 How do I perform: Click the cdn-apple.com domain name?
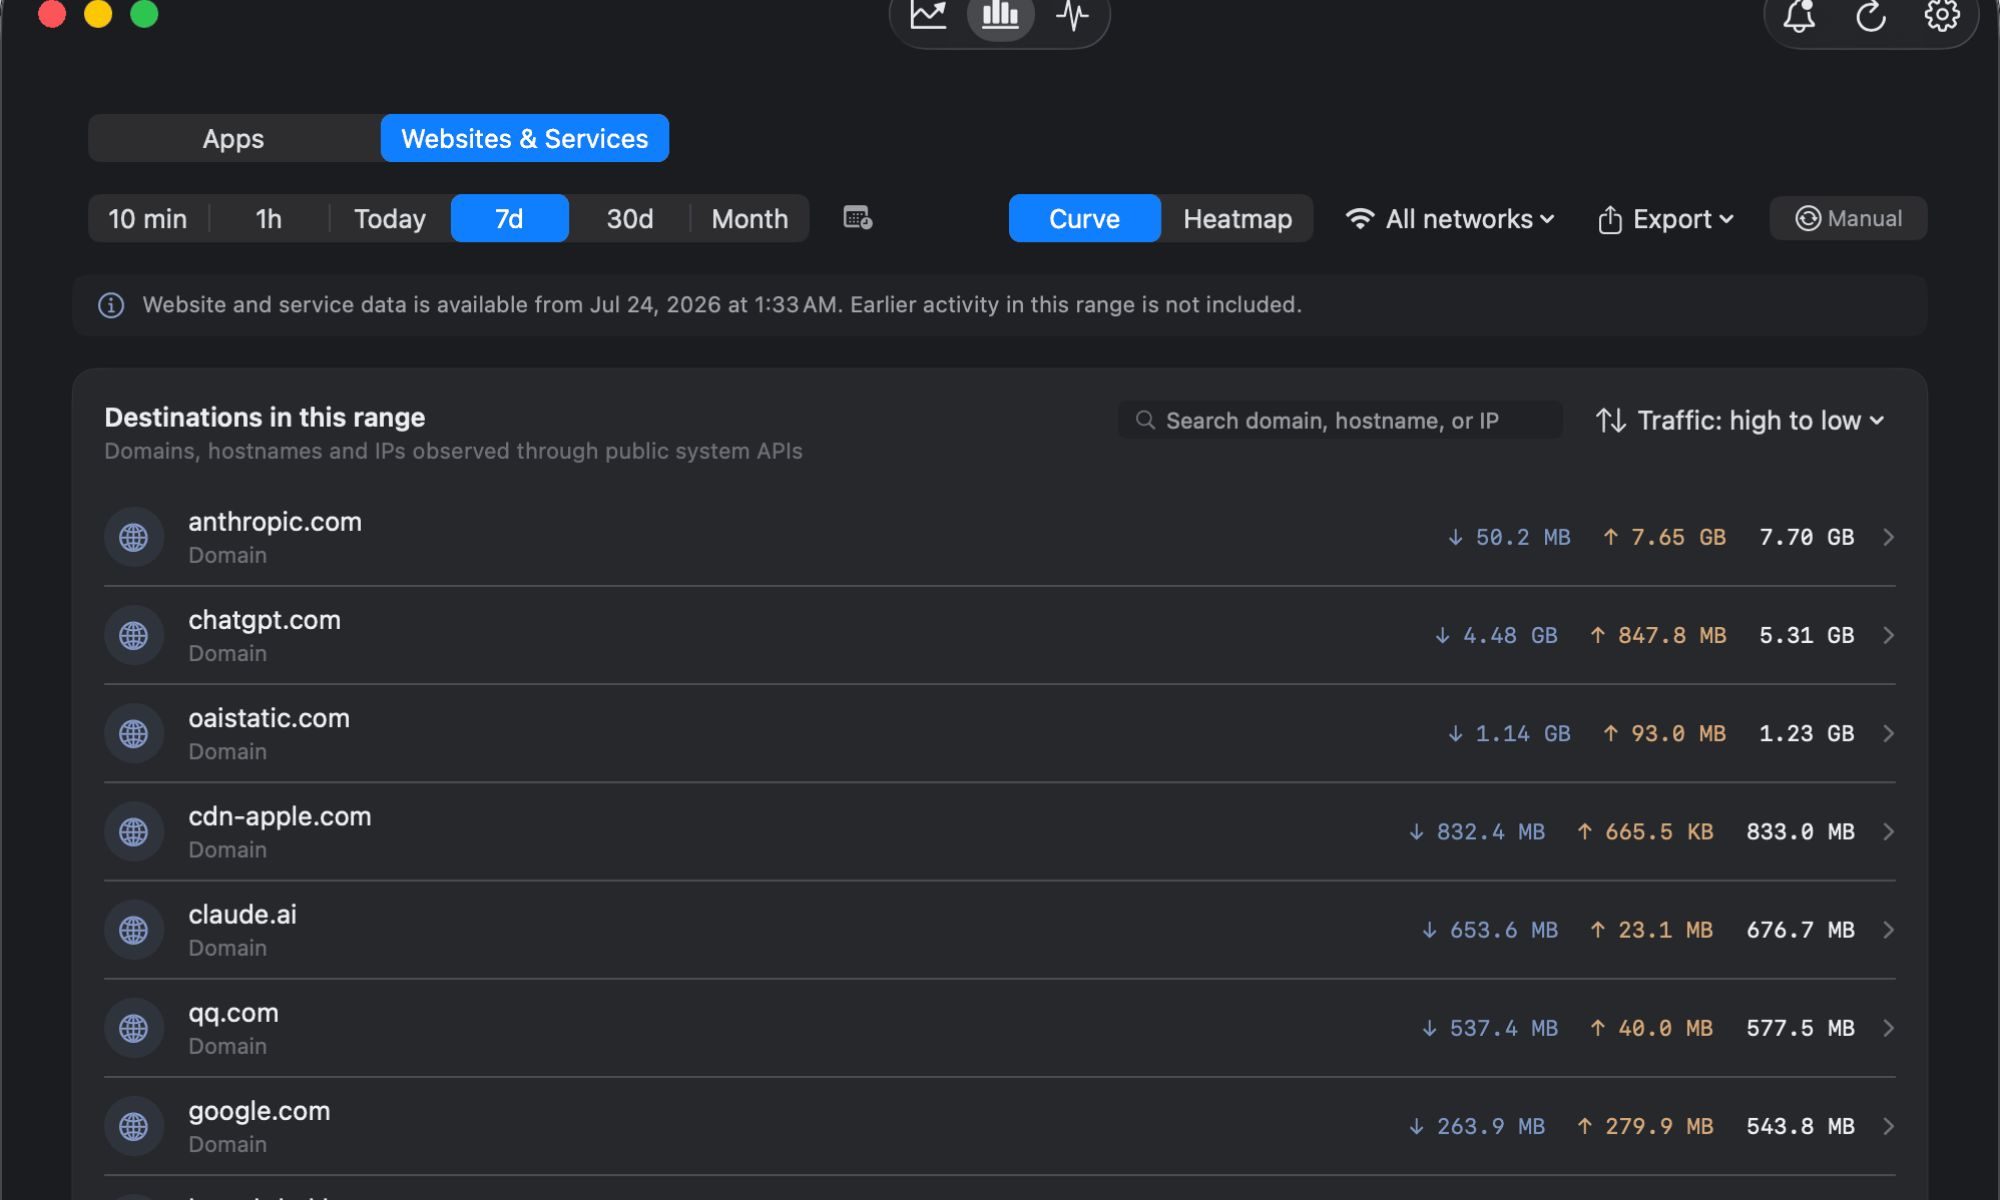coord(280,816)
